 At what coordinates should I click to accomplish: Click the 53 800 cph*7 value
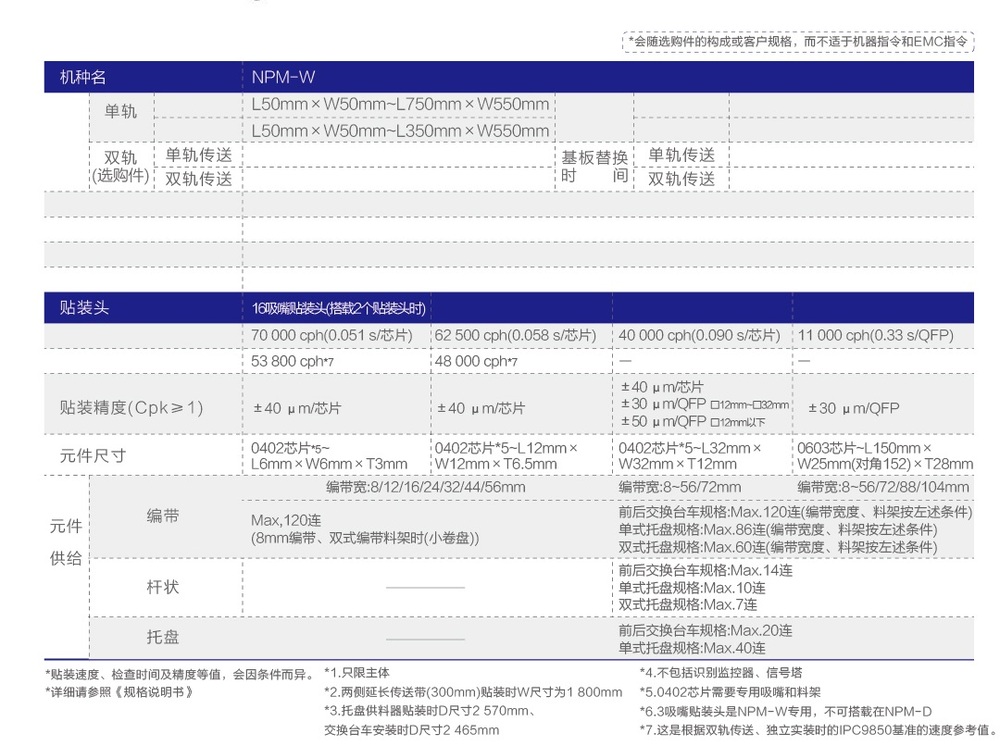point(292,361)
